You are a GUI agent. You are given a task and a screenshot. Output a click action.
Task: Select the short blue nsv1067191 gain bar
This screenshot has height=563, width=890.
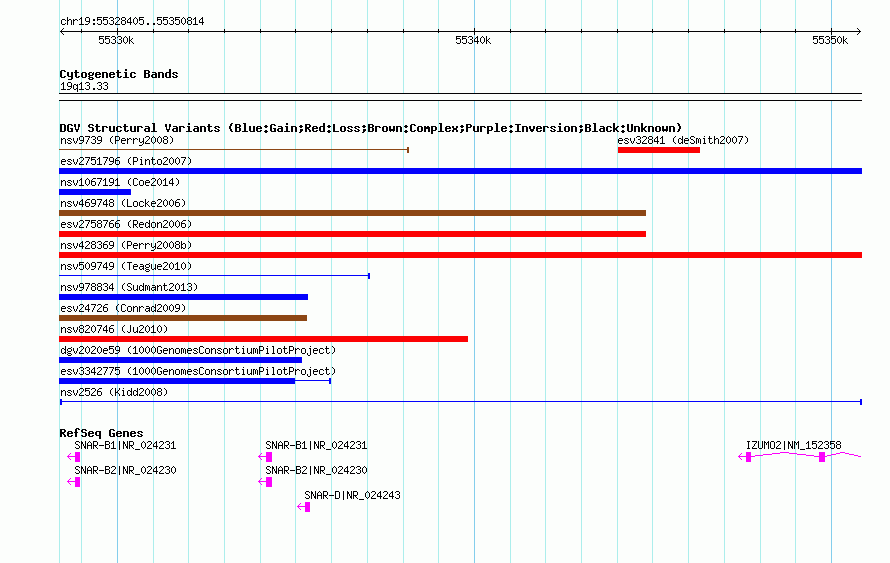[x=95, y=192]
